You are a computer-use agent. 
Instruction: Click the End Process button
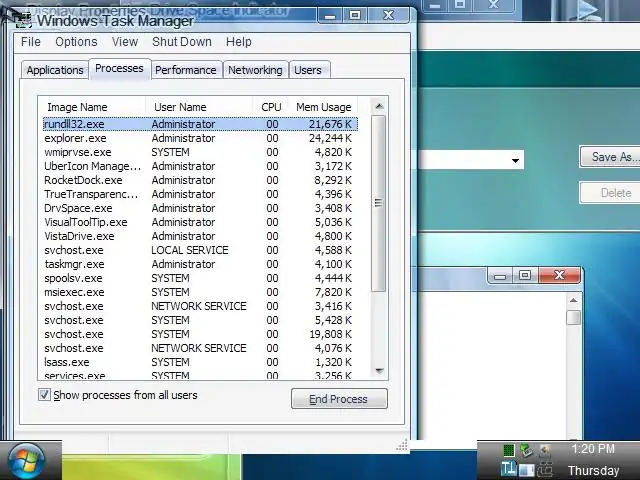pos(339,399)
